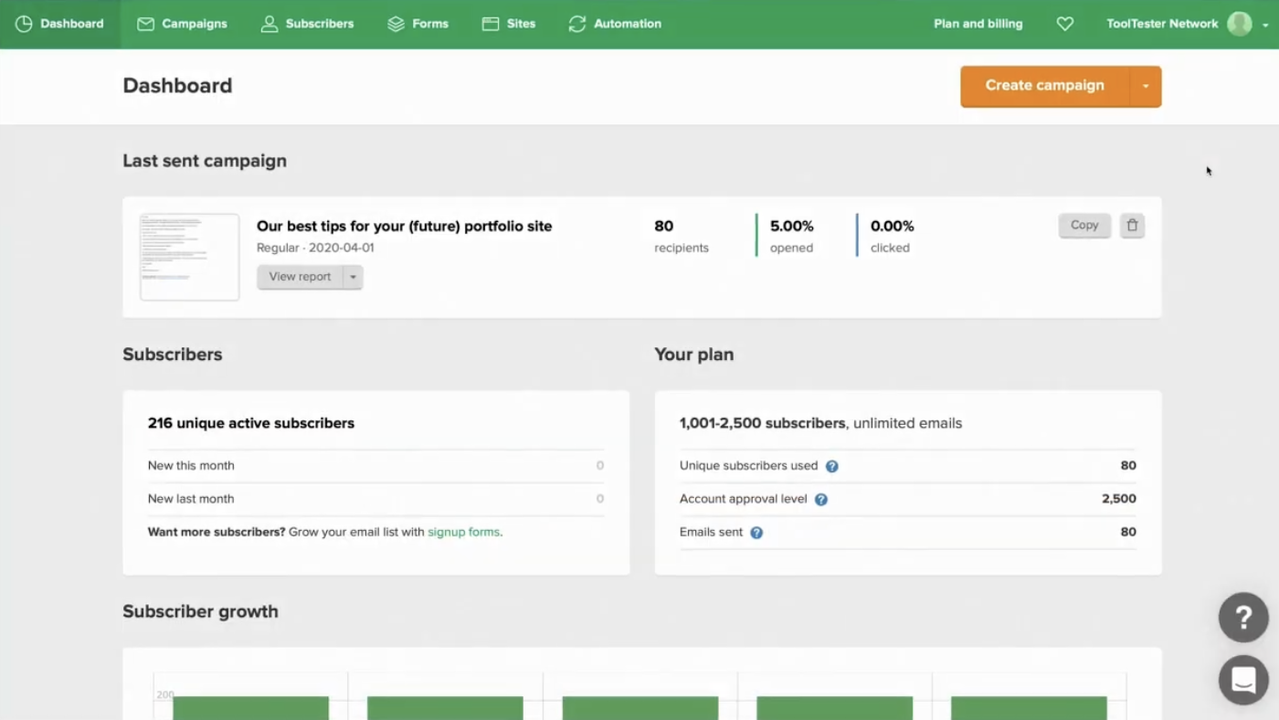Click the Account approval level info icon

coord(821,499)
